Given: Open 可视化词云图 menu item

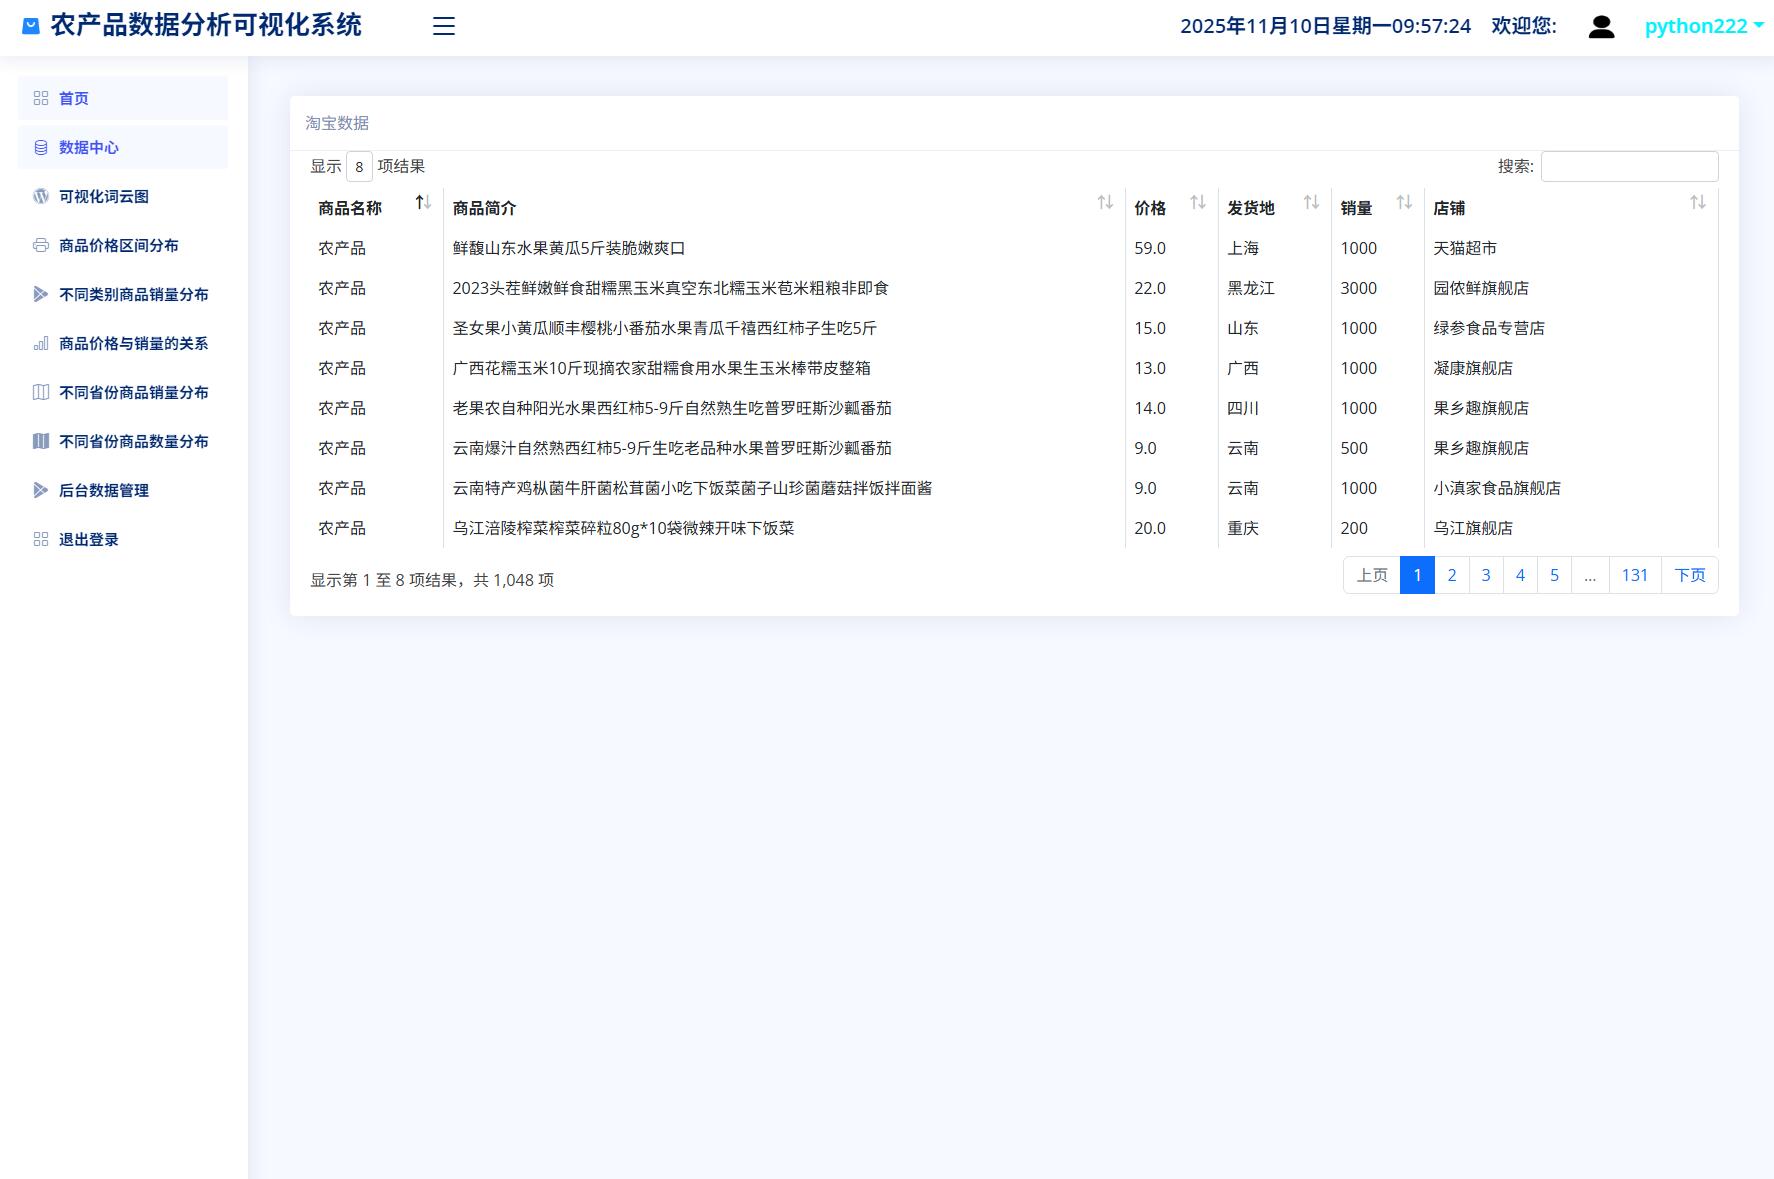Looking at the screenshot, I should pos(123,196).
